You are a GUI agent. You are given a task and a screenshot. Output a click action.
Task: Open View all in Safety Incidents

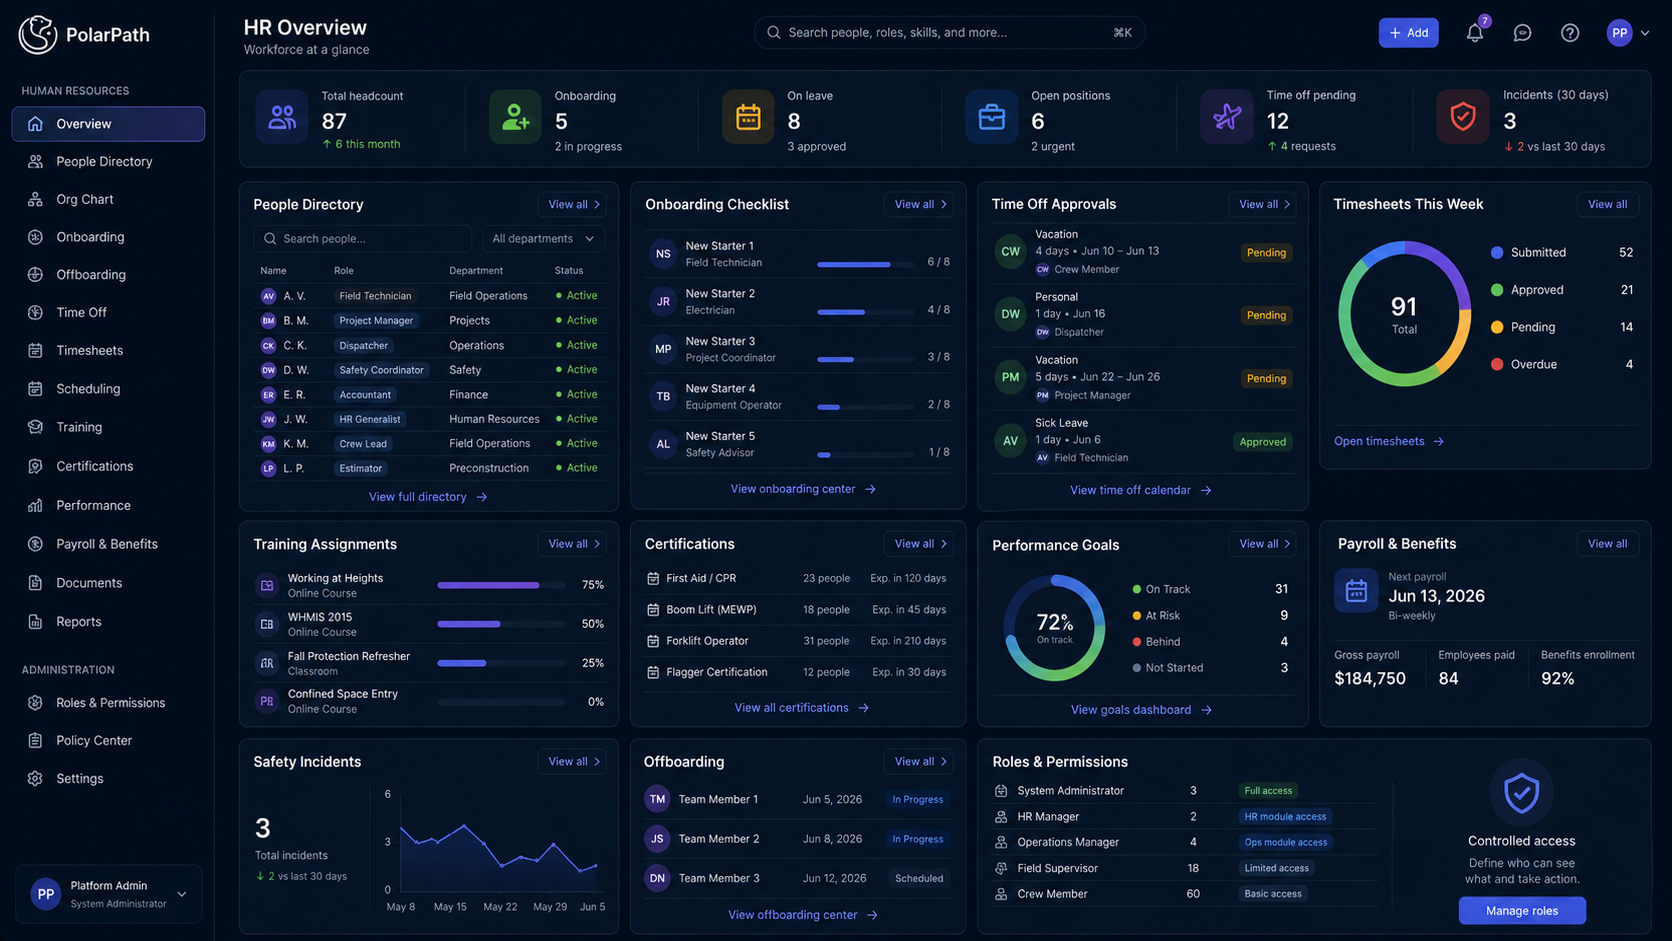(x=574, y=762)
